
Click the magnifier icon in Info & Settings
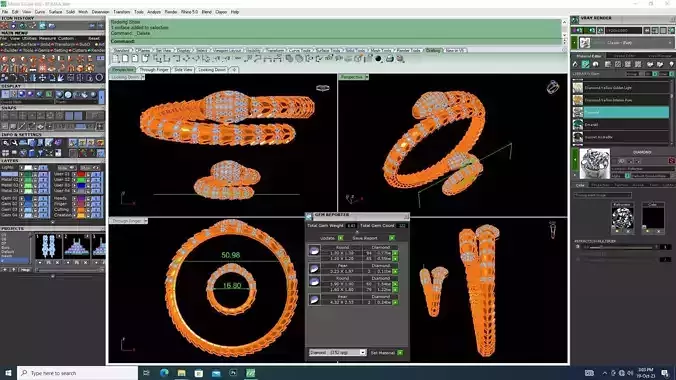pos(6,143)
